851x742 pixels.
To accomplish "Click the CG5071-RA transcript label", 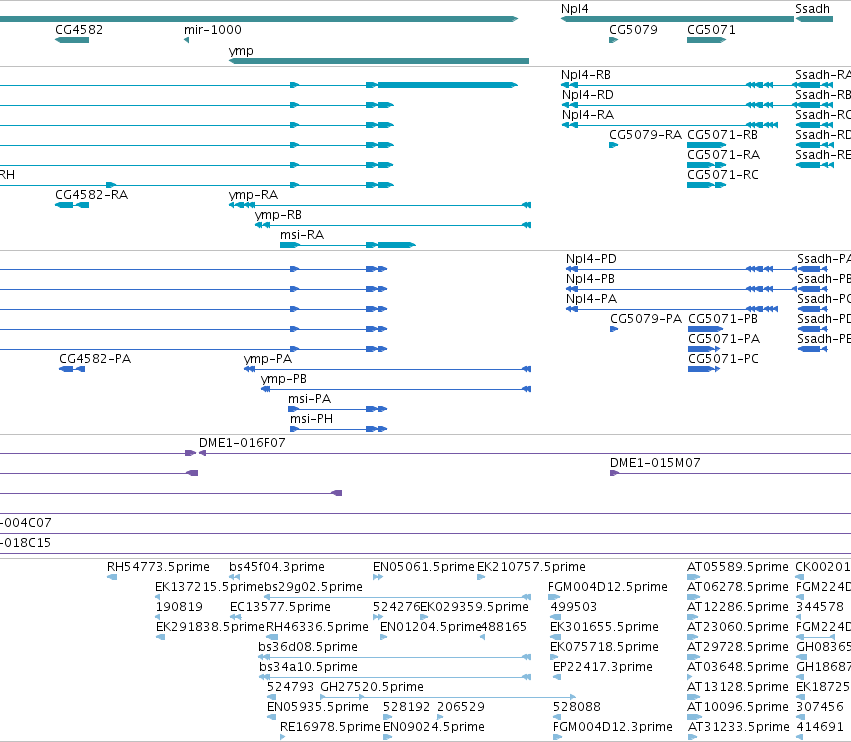I will 723,155.
